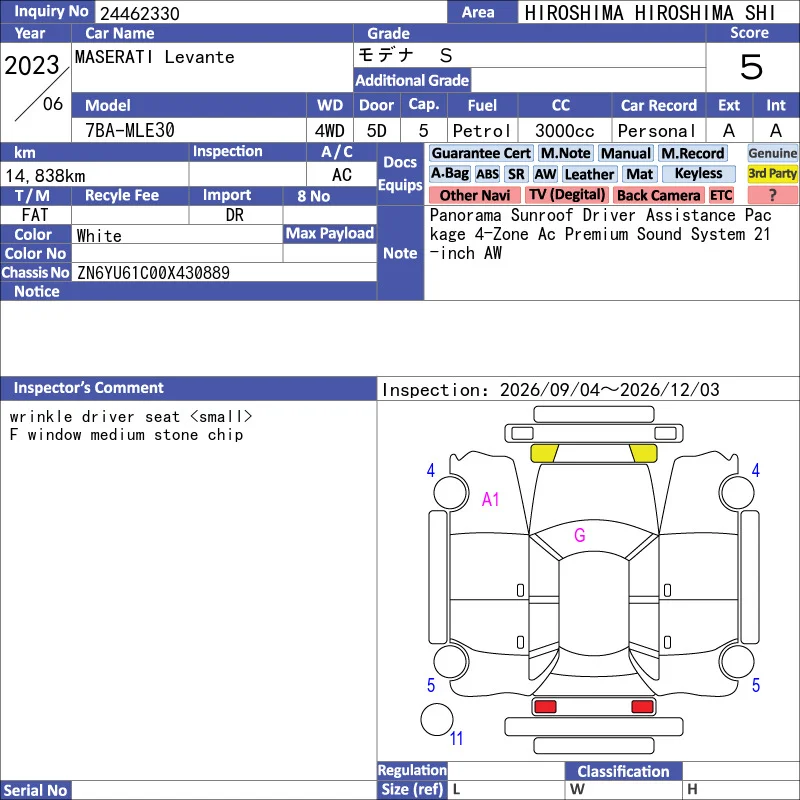The image size is (800, 800).
Task: Click the Guarantee Cert document badge
Action: click(x=481, y=153)
